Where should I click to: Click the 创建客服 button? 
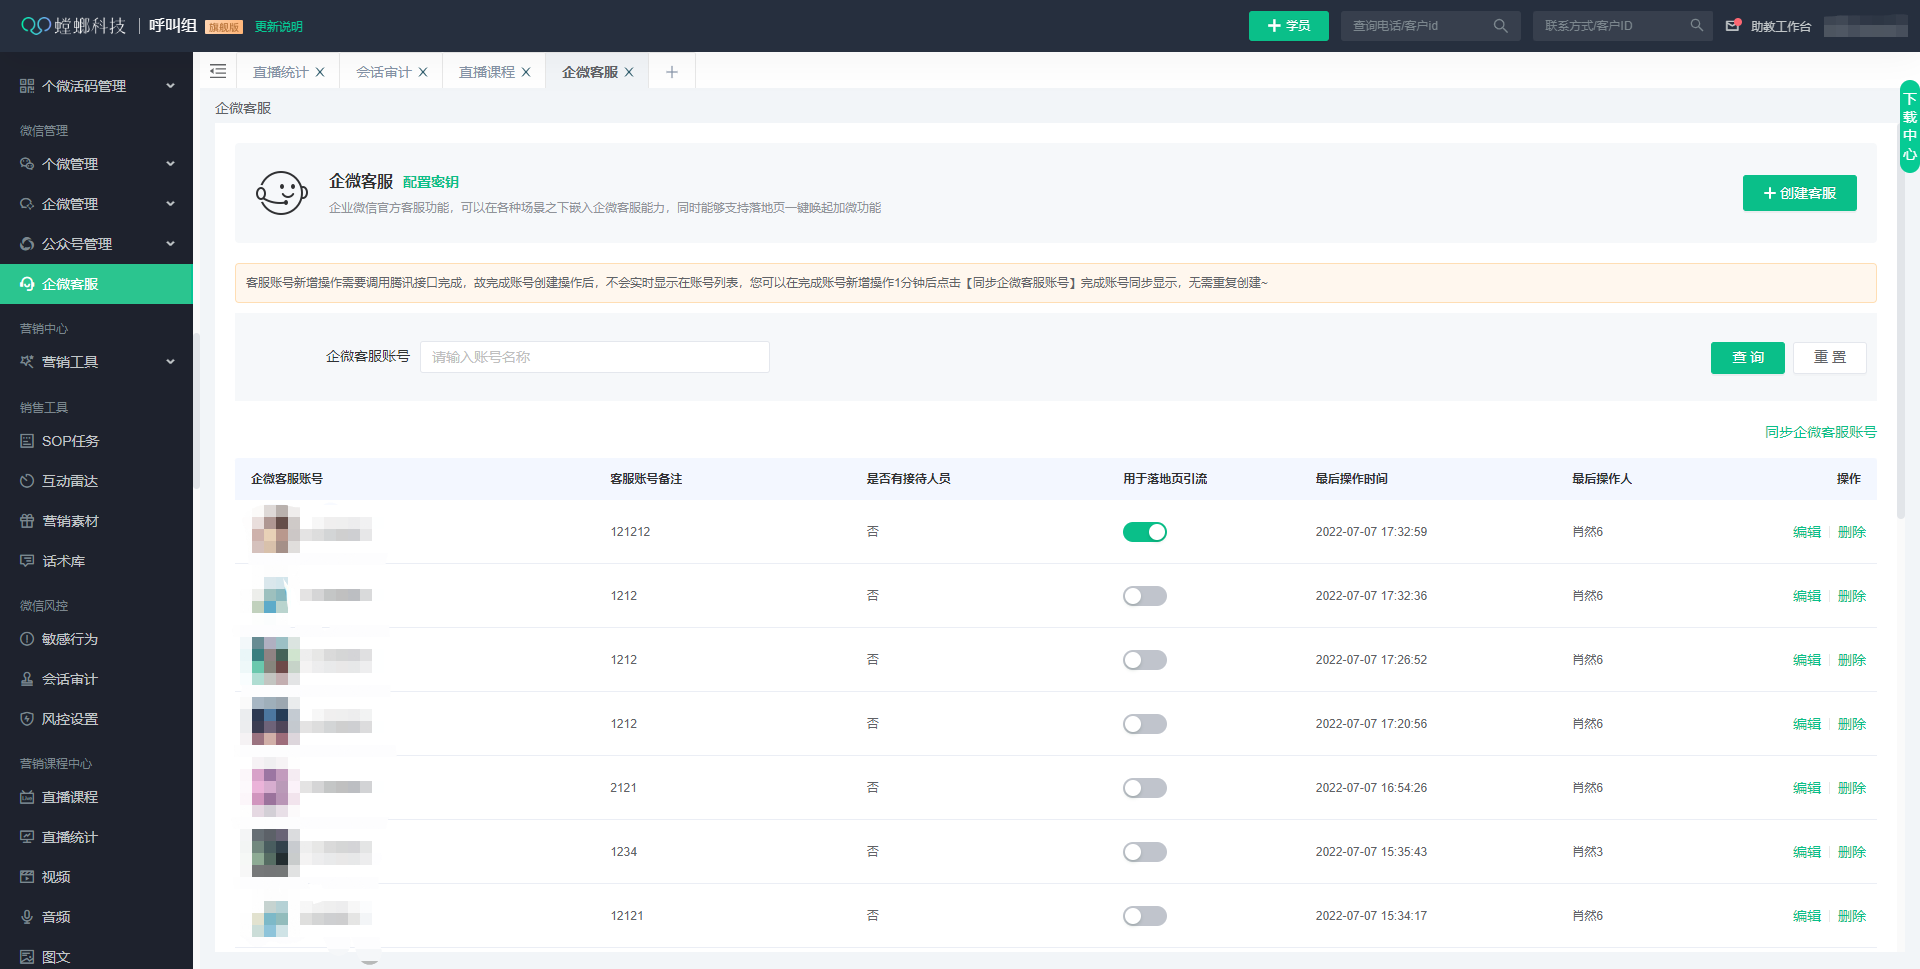pos(1799,193)
